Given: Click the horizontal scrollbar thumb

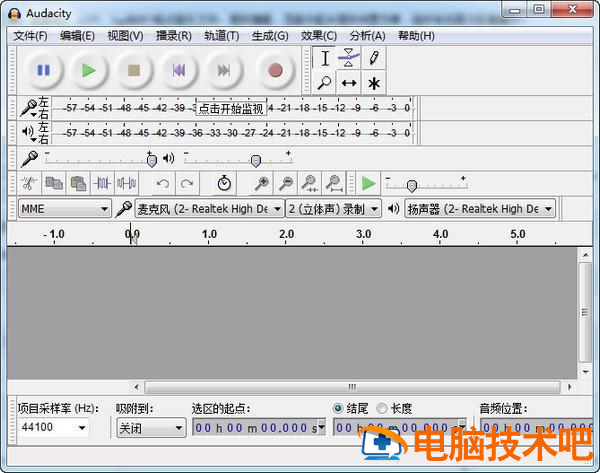Looking at the screenshot, I should tap(352, 387).
